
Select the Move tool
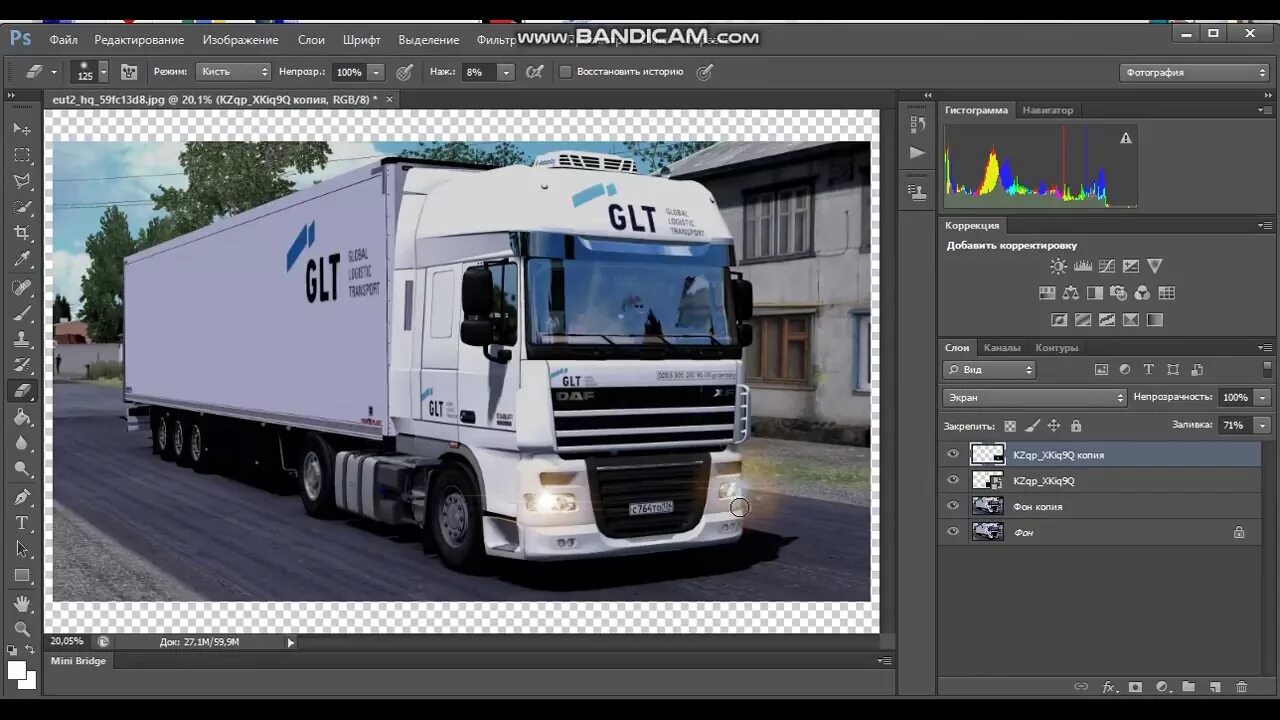click(x=22, y=129)
